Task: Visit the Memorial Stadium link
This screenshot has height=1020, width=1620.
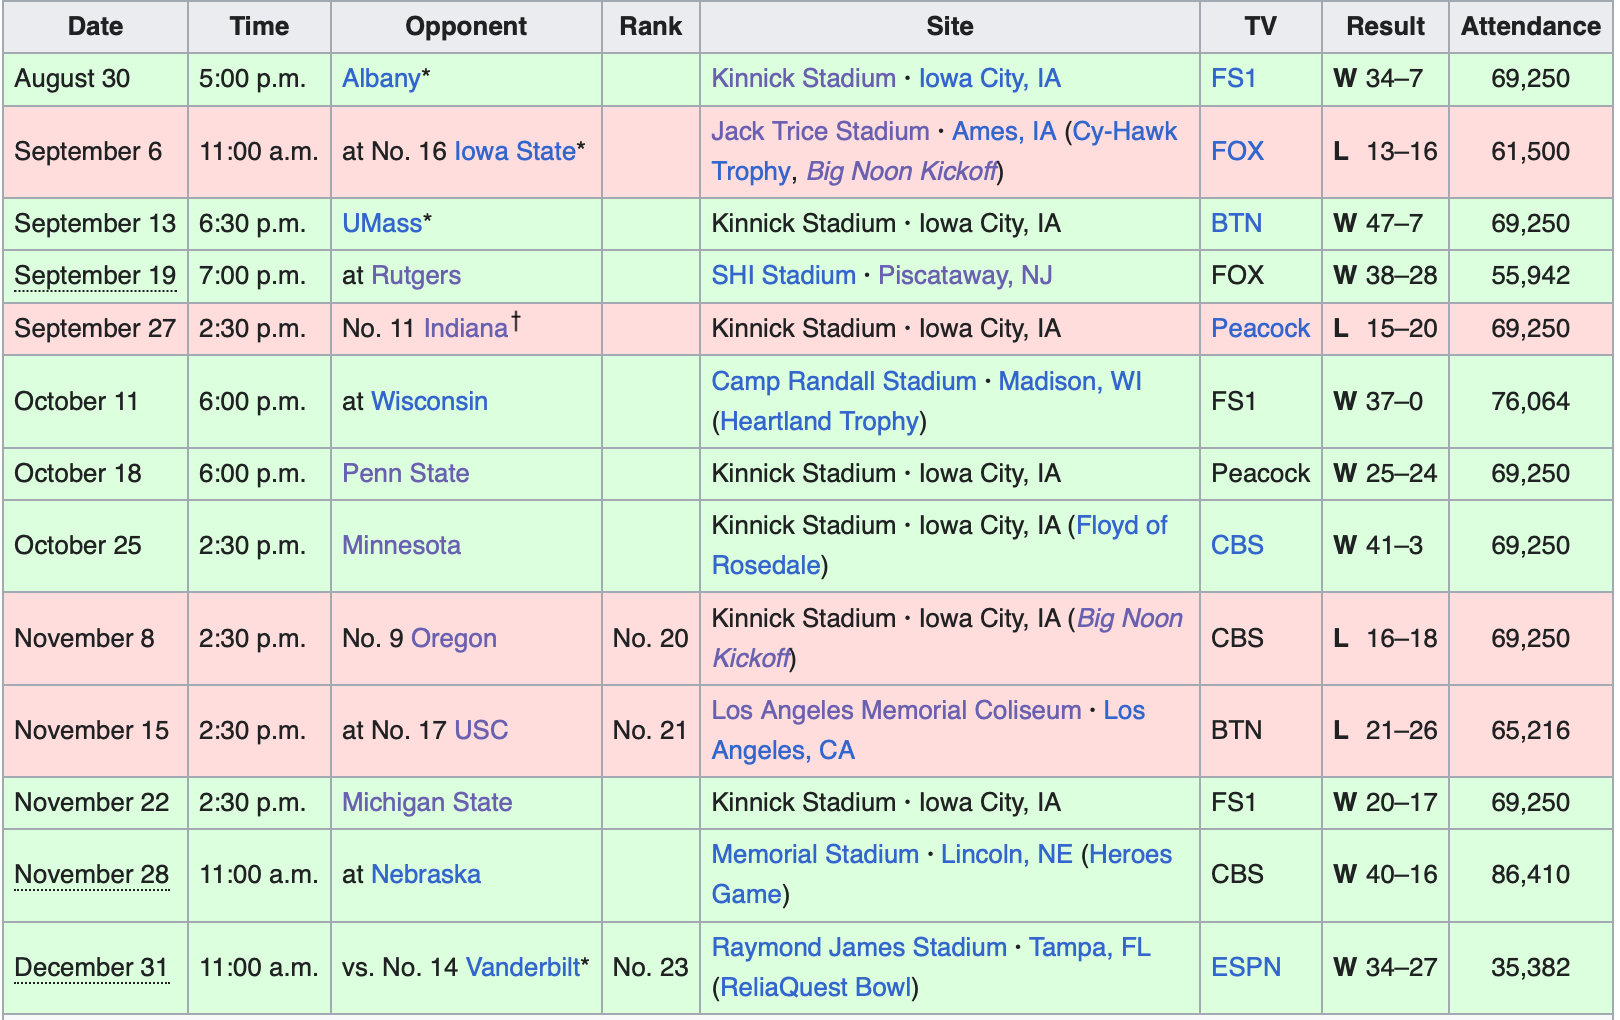Action: click(x=815, y=855)
